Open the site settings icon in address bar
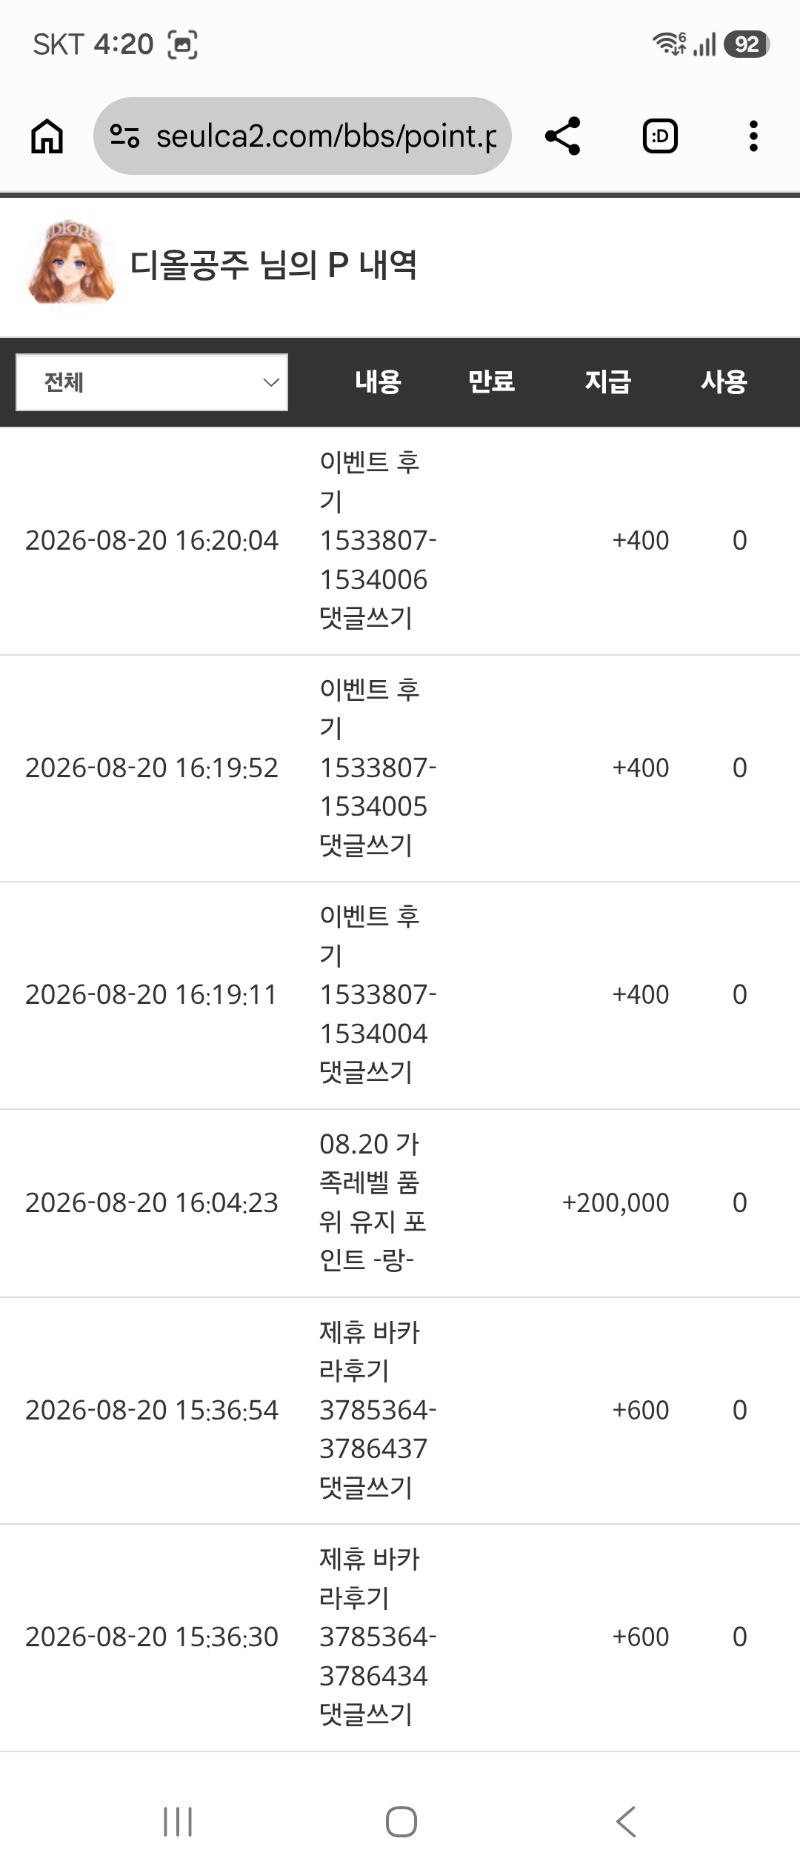 coord(125,136)
